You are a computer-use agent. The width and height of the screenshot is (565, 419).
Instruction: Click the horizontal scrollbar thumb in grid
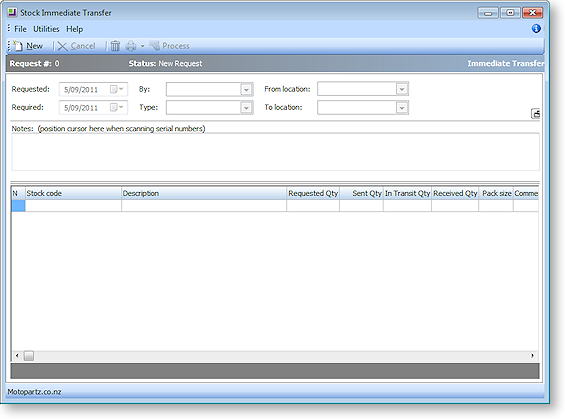pos(29,356)
